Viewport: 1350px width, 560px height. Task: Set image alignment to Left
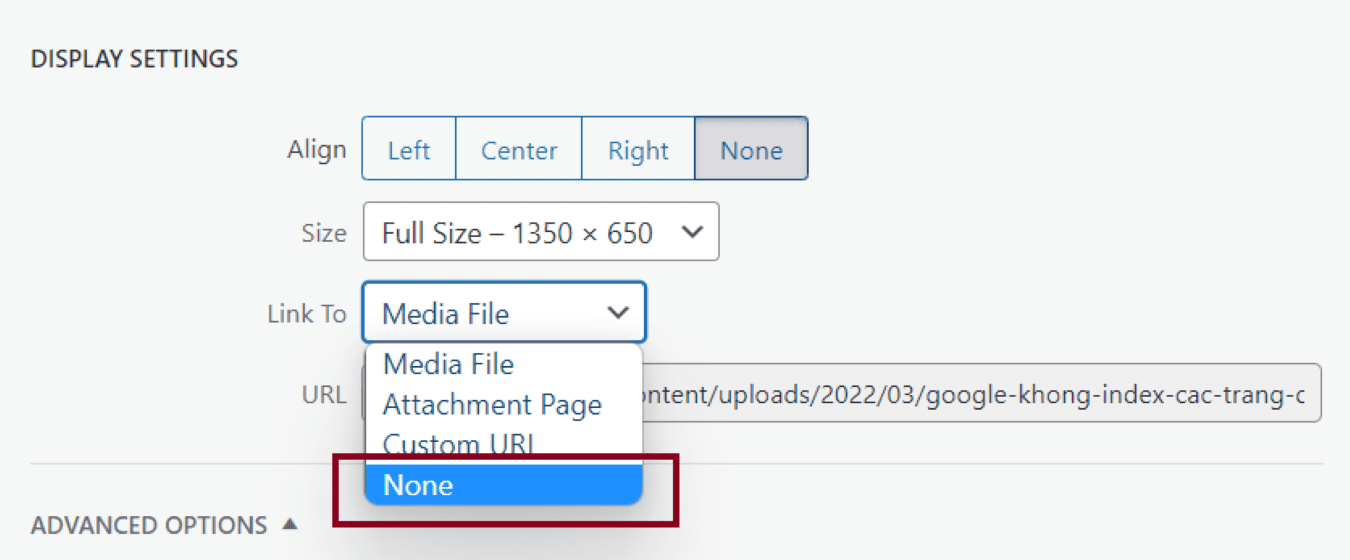(x=408, y=150)
